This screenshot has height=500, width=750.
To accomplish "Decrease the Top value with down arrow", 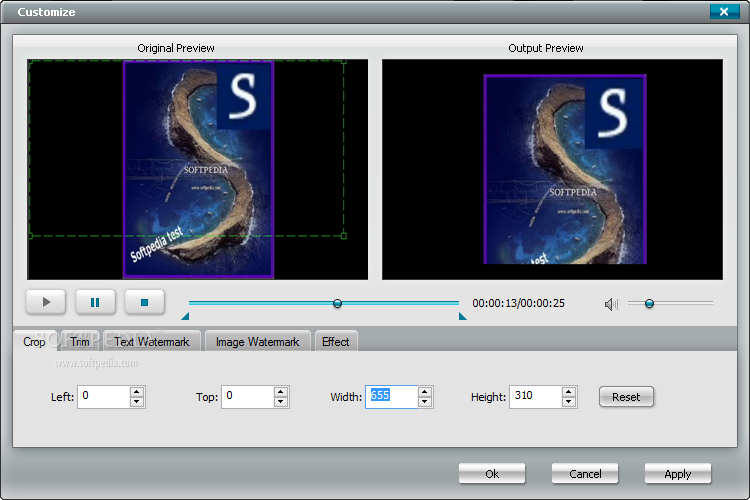I will [x=281, y=402].
